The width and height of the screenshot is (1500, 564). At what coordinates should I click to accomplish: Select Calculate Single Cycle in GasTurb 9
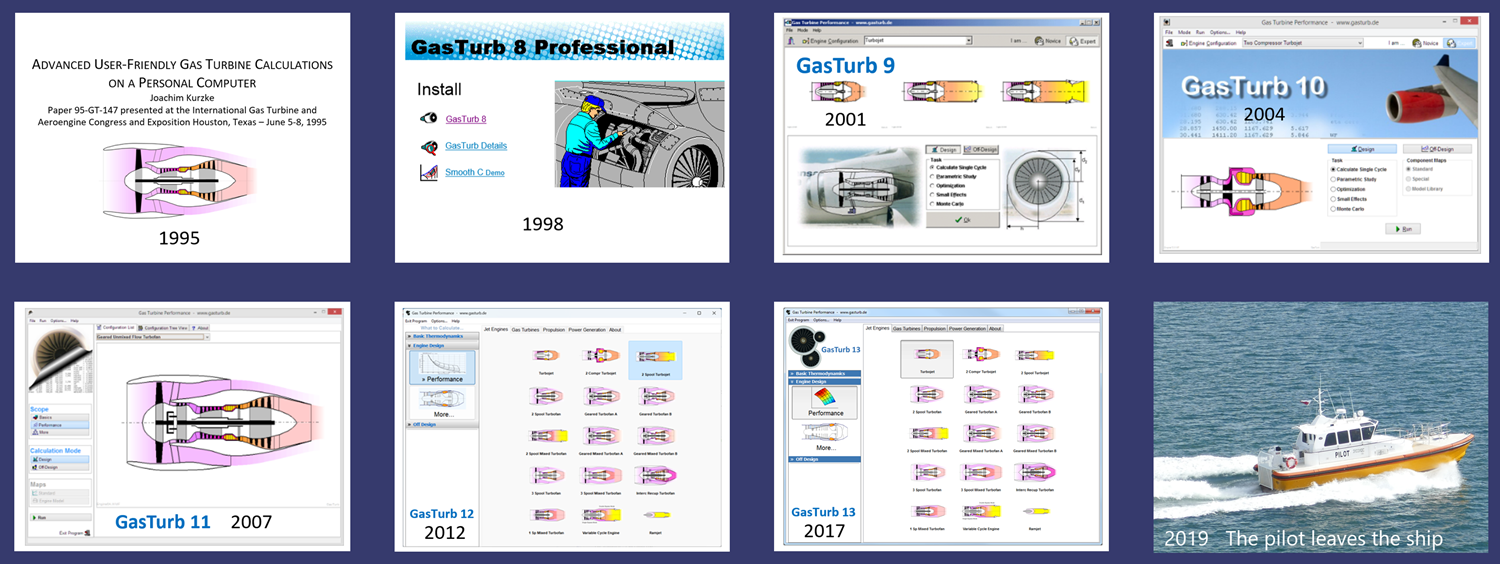(x=958, y=168)
